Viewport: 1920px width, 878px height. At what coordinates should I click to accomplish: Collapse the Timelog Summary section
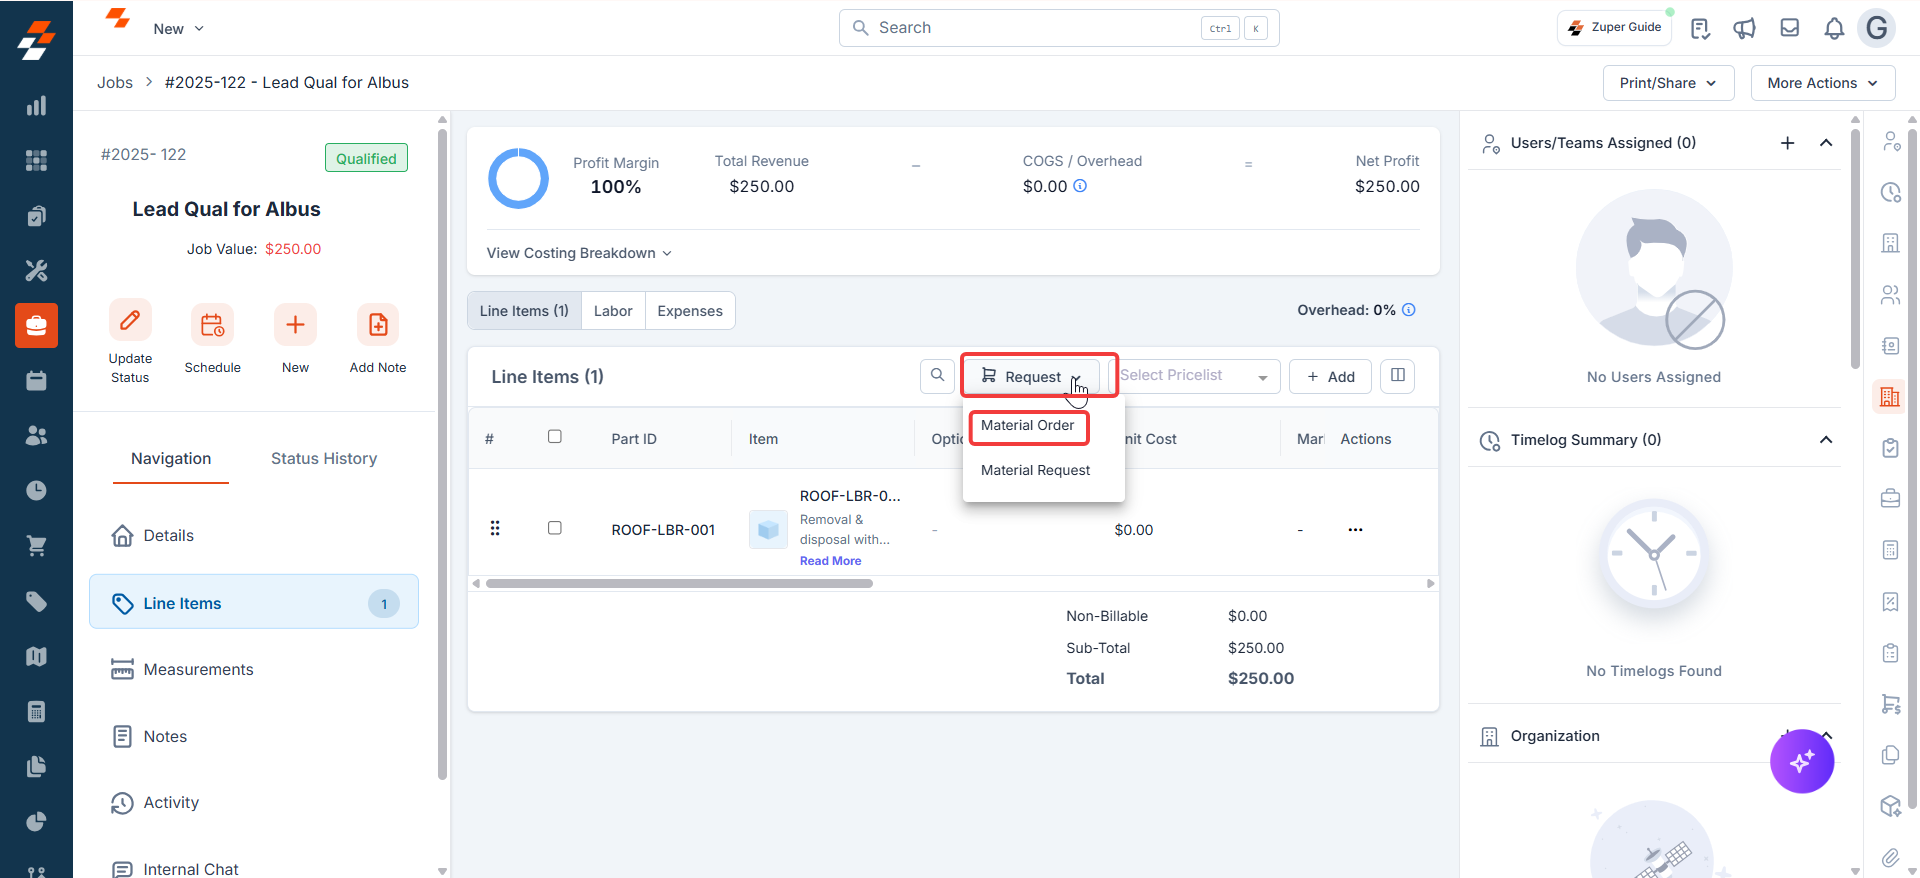pos(1826,440)
